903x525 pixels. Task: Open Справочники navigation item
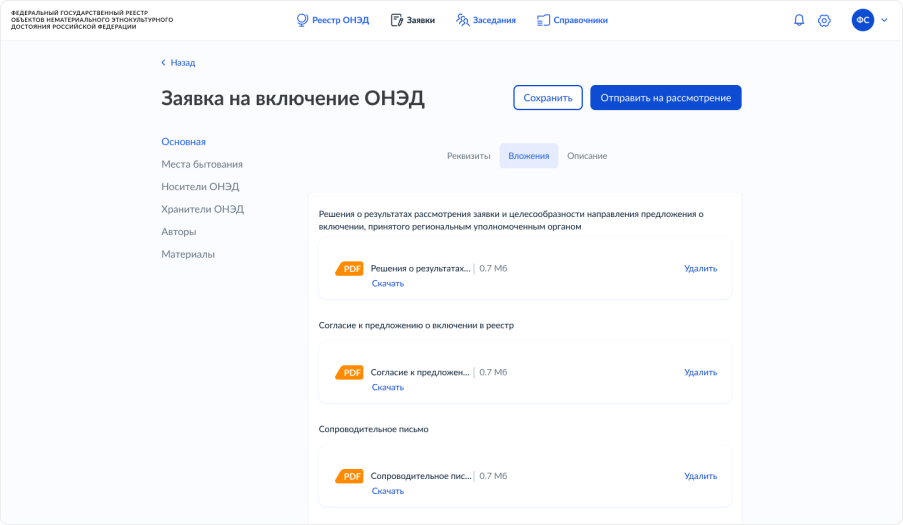pos(572,20)
